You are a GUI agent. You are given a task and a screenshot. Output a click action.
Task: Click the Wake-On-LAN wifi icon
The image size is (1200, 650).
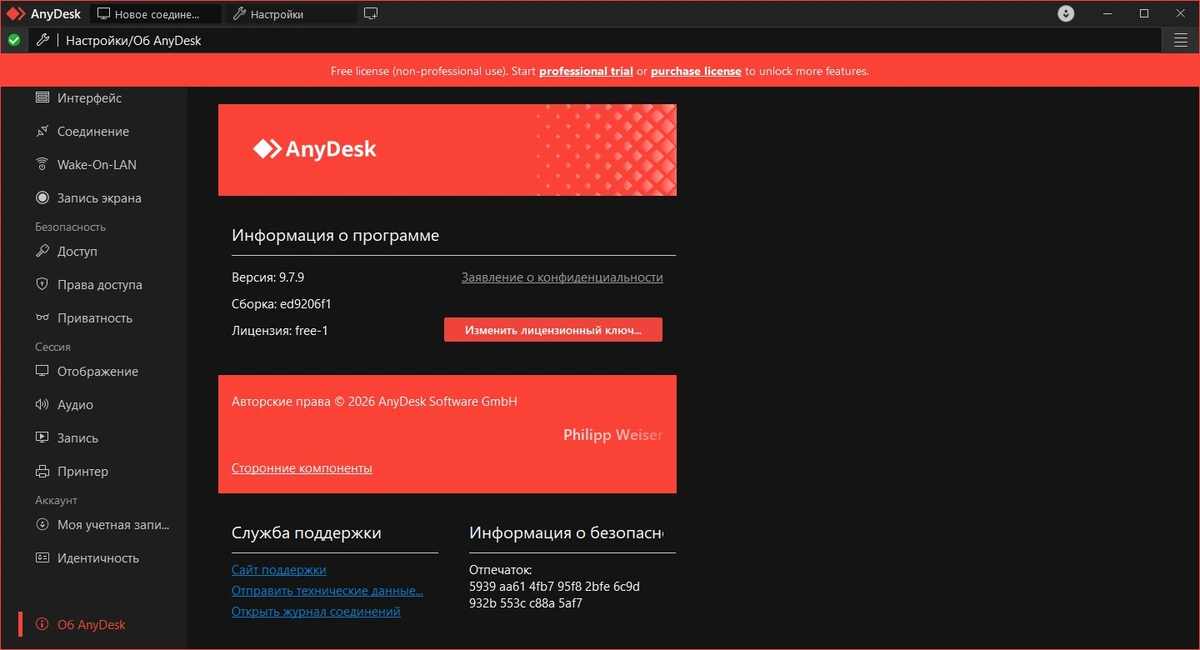coord(42,164)
